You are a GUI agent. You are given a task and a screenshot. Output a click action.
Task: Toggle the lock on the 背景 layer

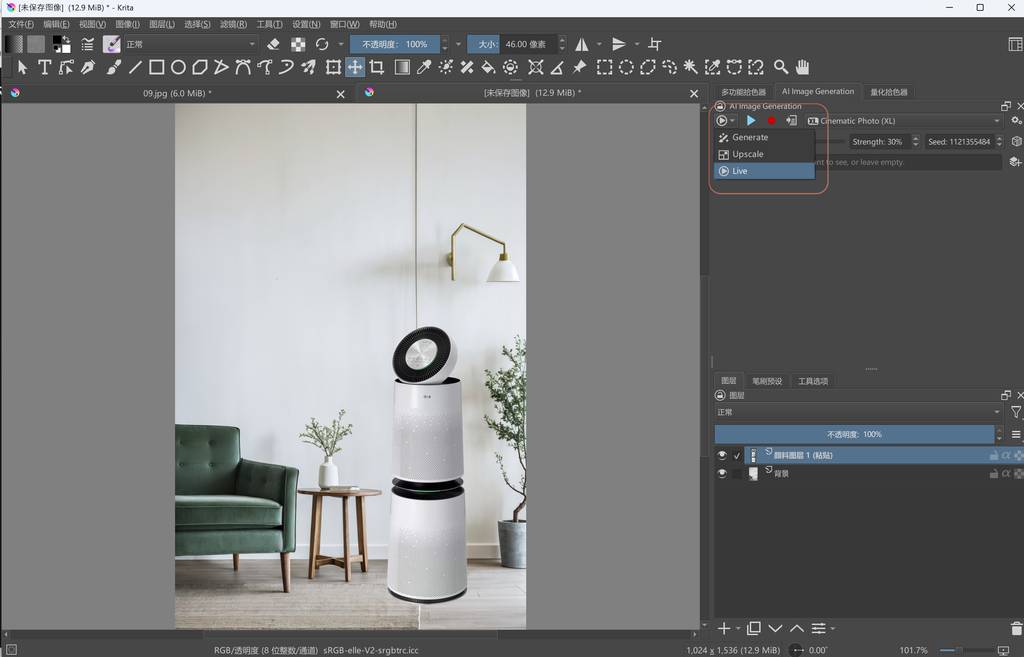point(993,474)
